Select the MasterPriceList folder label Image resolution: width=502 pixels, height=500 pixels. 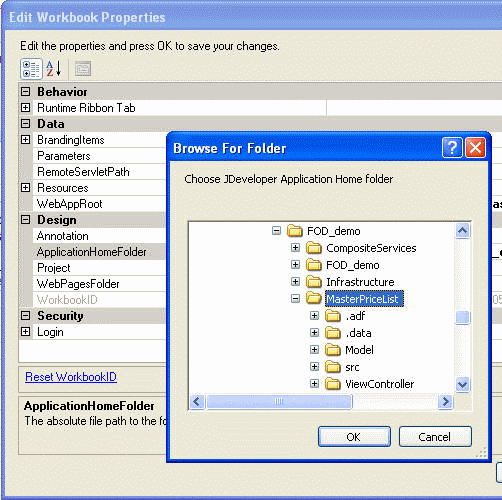(x=364, y=299)
